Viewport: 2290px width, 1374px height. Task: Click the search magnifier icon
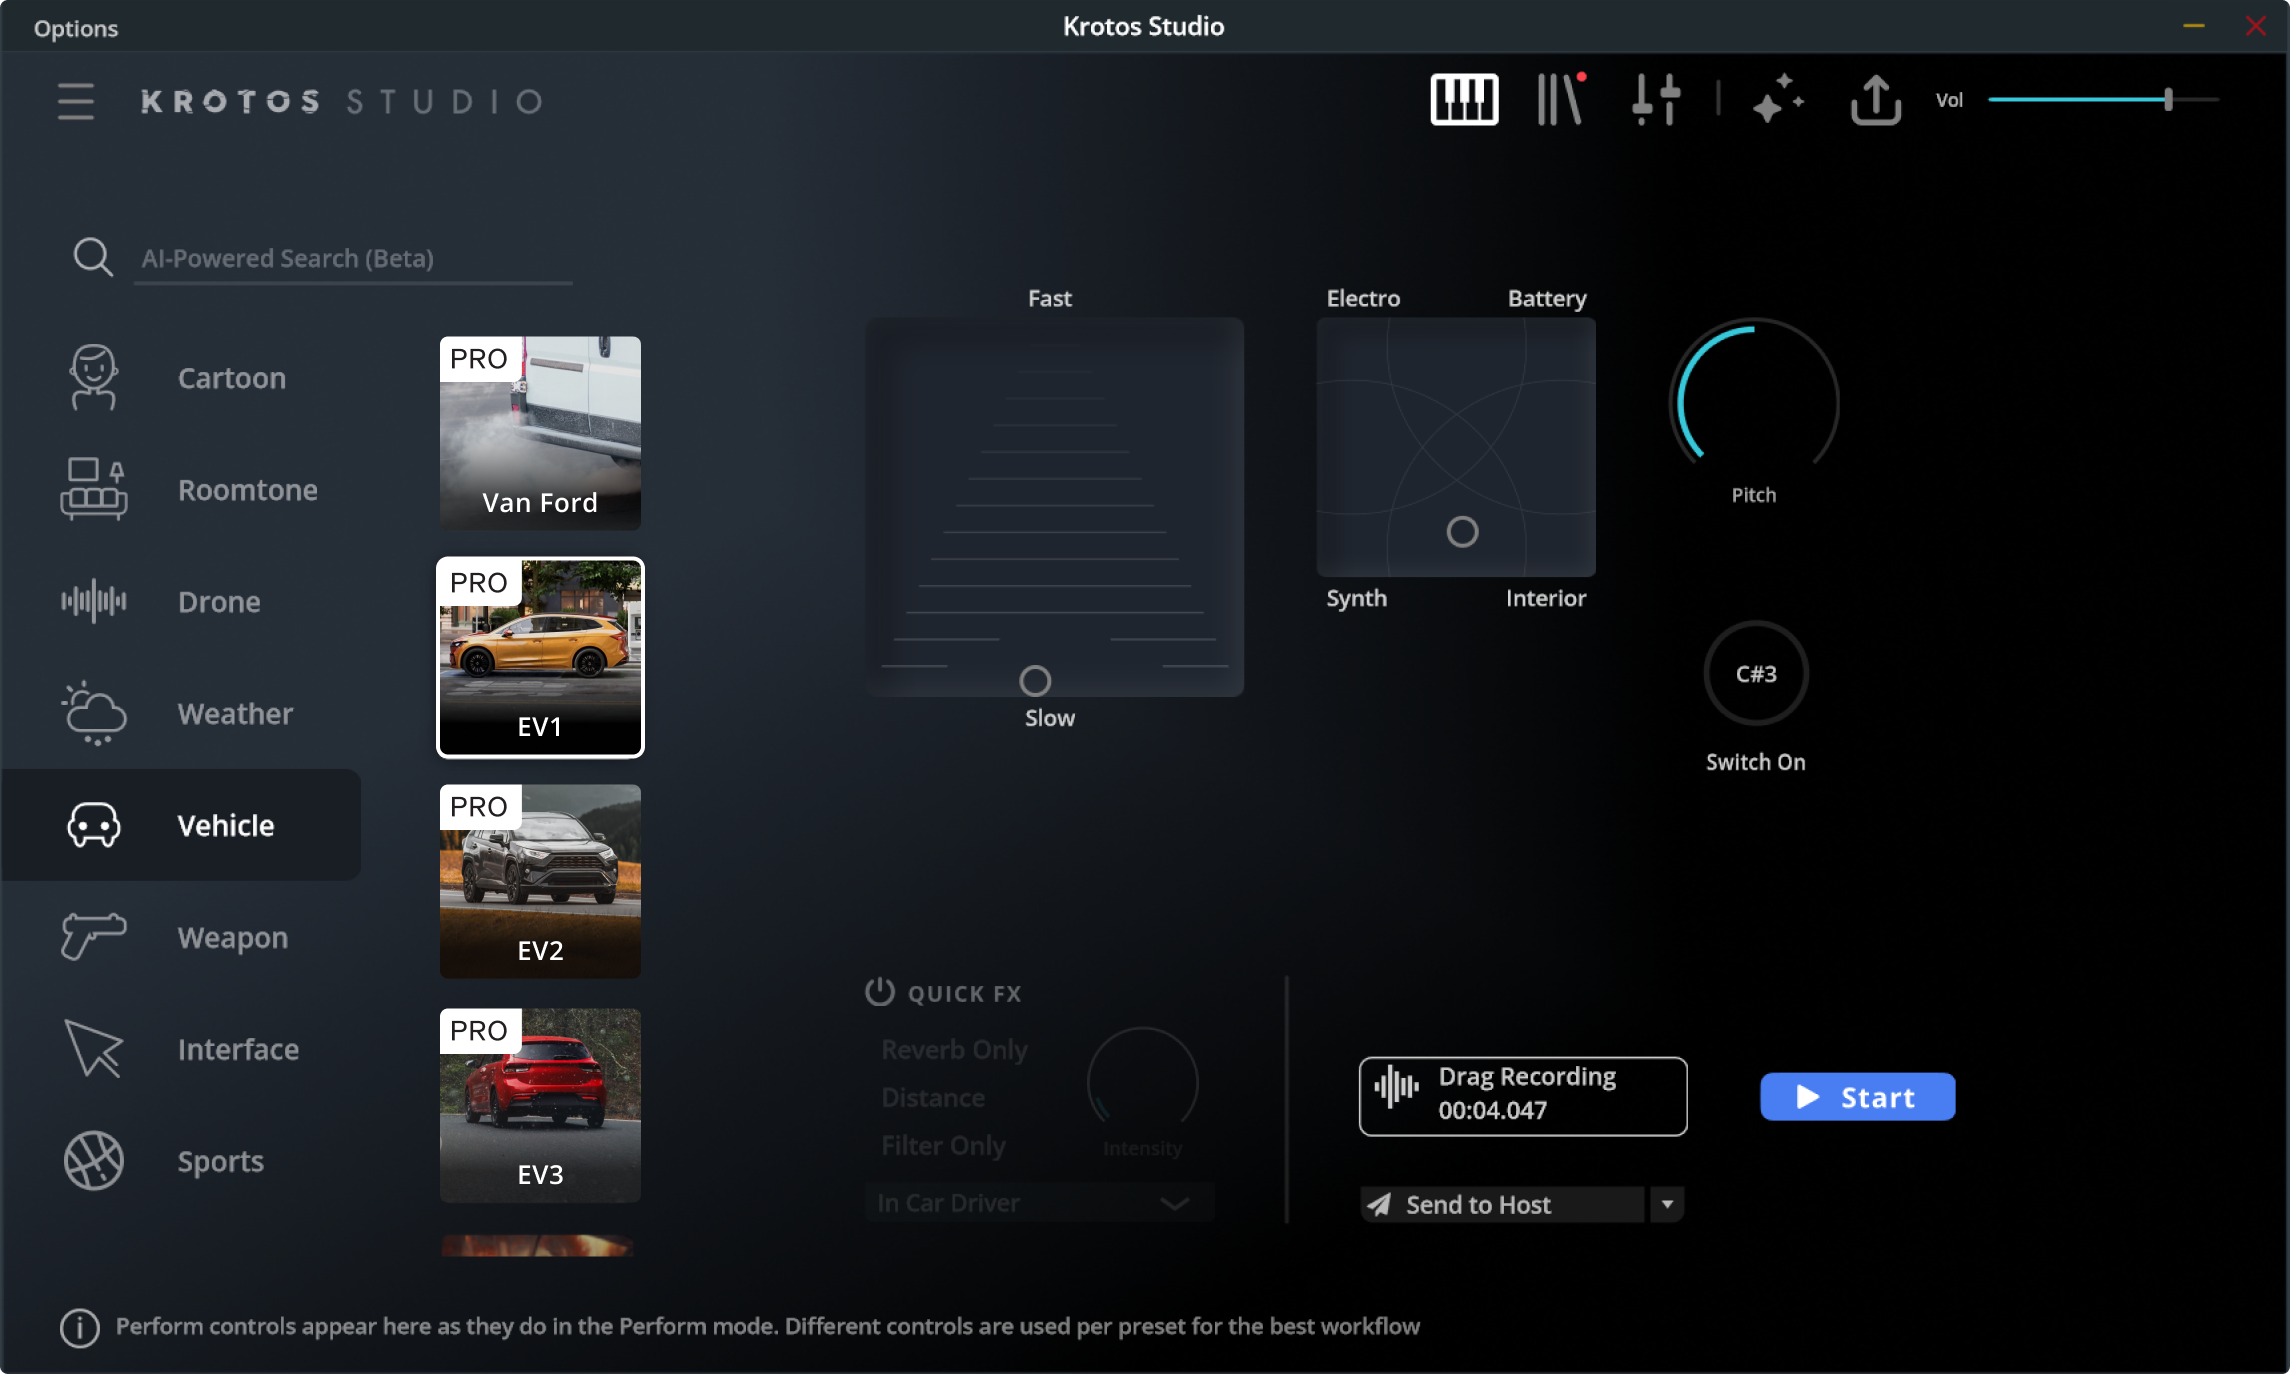pyautogui.click(x=93, y=257)
